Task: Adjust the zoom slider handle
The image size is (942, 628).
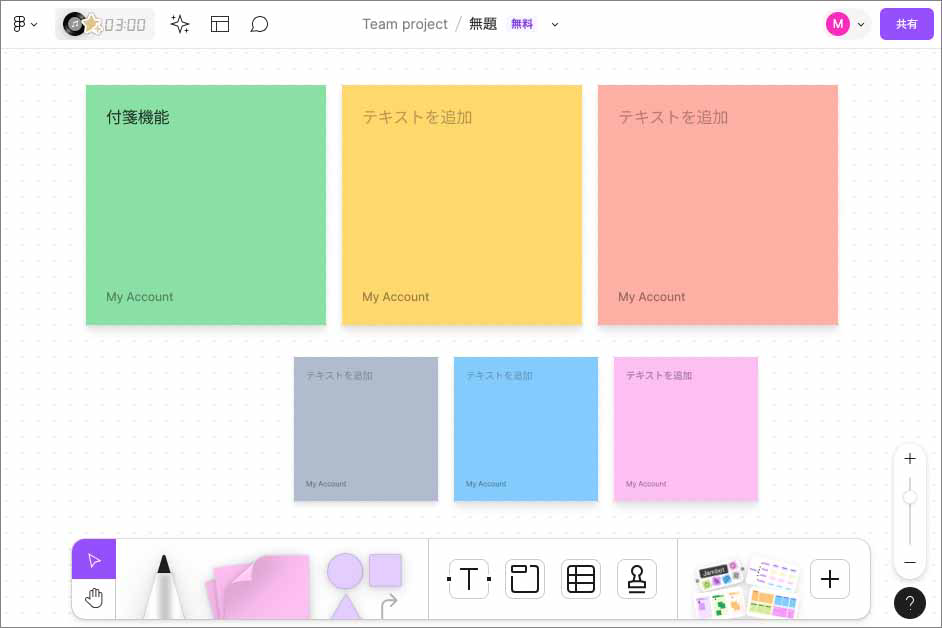Action: tap(909, 497)
